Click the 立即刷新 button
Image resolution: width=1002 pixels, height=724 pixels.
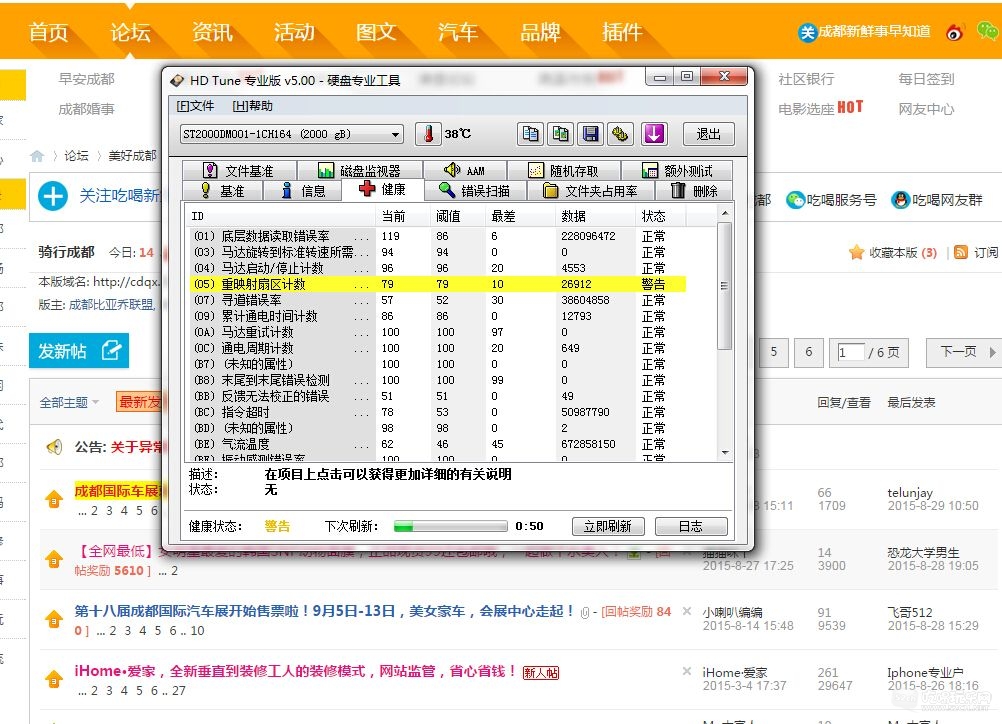608,527
